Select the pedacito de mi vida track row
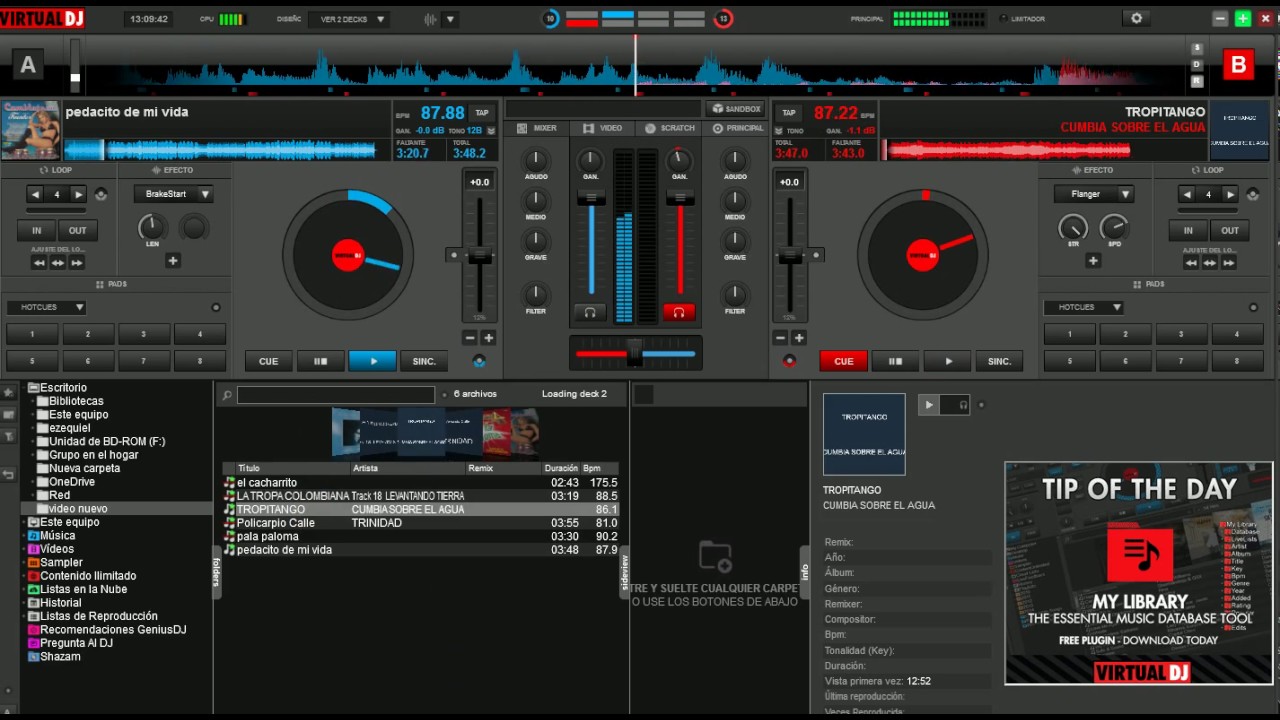Image resolution: width=1280 pixels, height=720 pixels. 420,550
